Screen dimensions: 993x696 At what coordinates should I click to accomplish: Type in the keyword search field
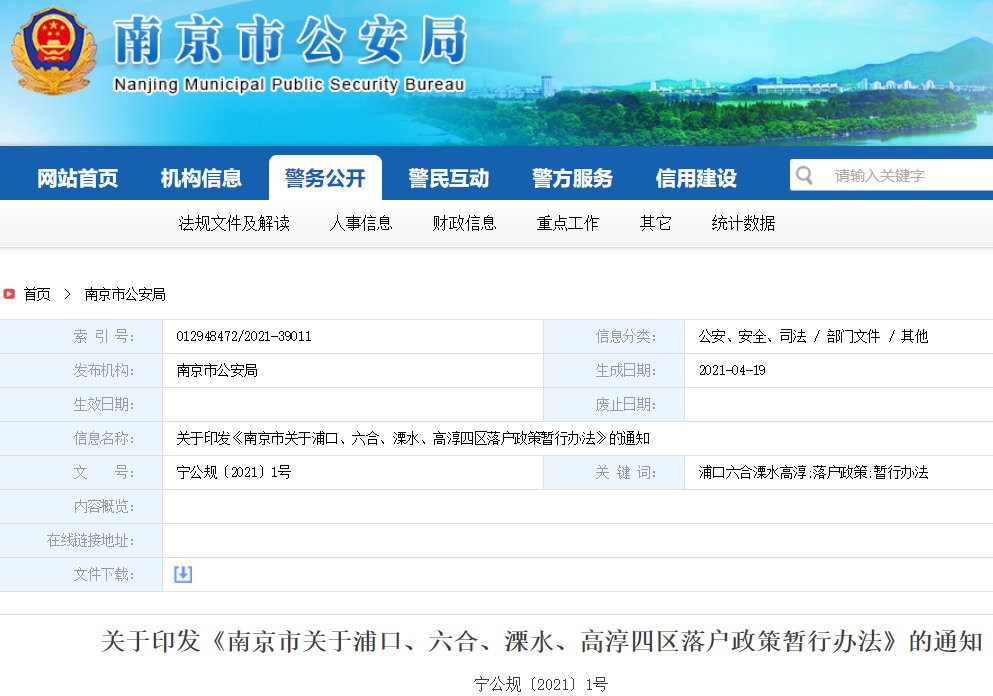(x=905, y=176)
